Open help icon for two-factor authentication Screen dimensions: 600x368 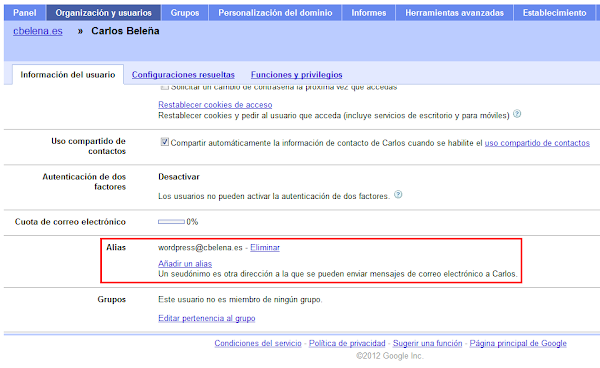pos(398,194)
